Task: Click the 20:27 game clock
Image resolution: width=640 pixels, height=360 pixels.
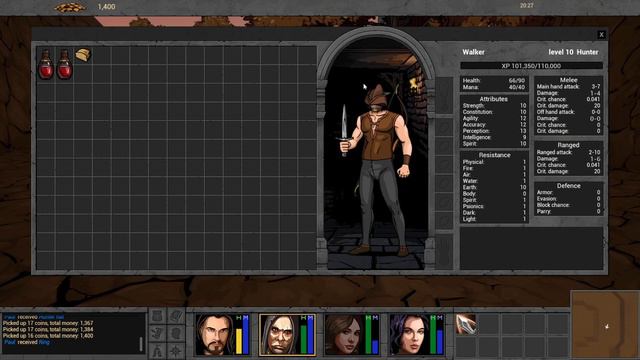Action: coord(527,6)
